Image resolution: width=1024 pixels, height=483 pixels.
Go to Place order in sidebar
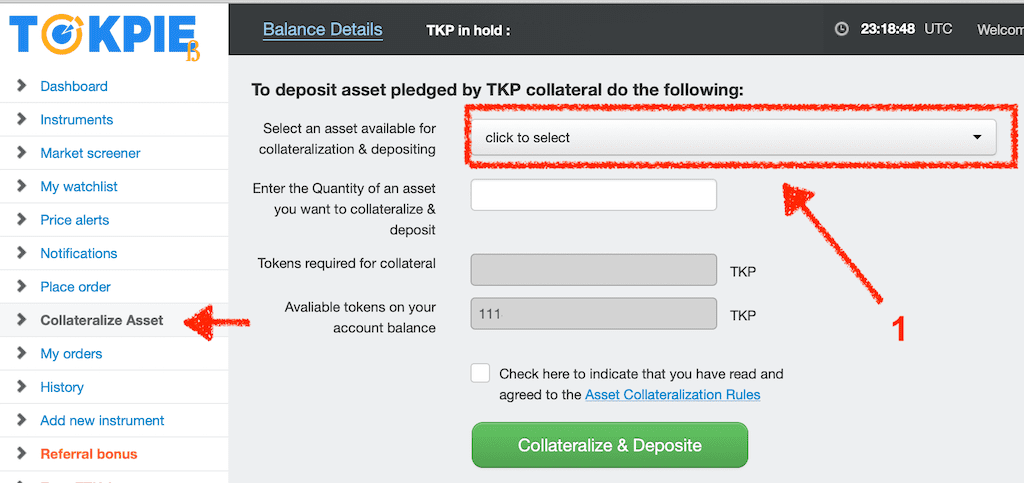[x=76, y=287]
